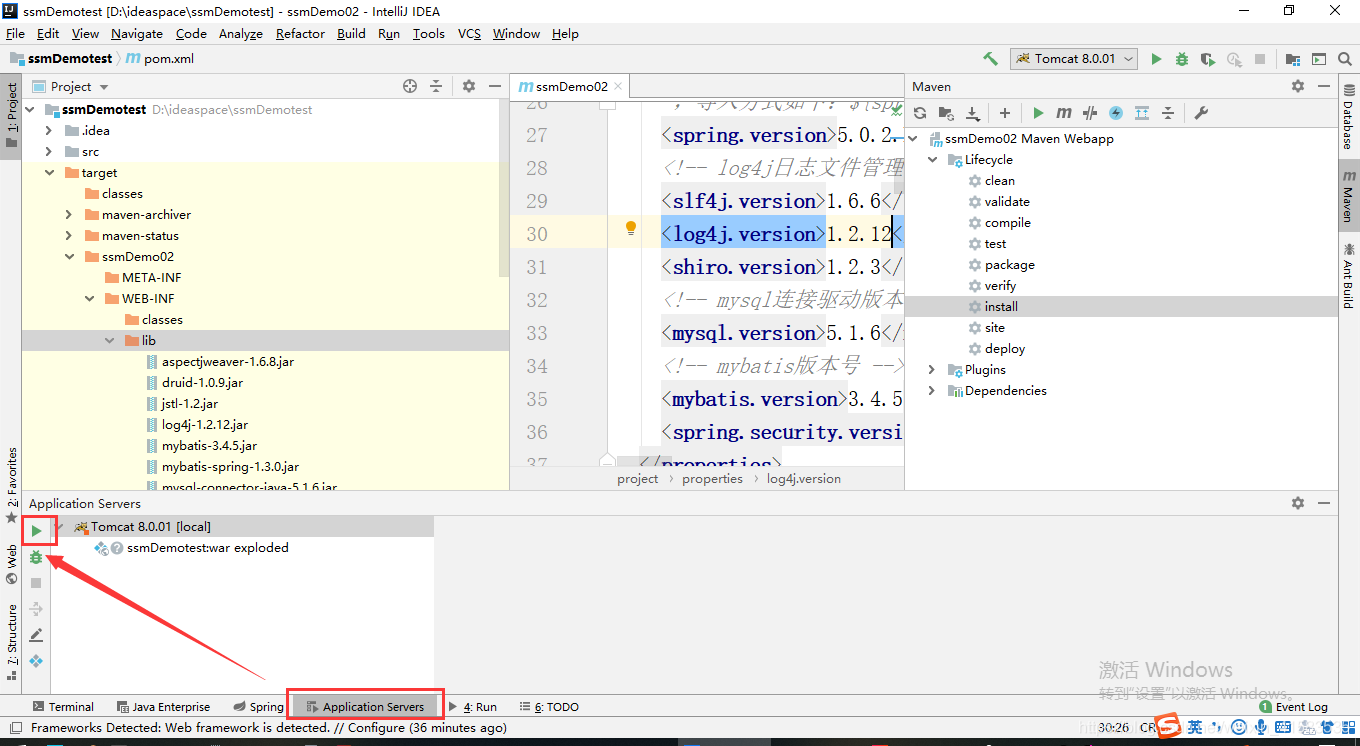
Task: Click intention lightbulb on line 30
Action: pyautogui.click(x=631, y=228)
